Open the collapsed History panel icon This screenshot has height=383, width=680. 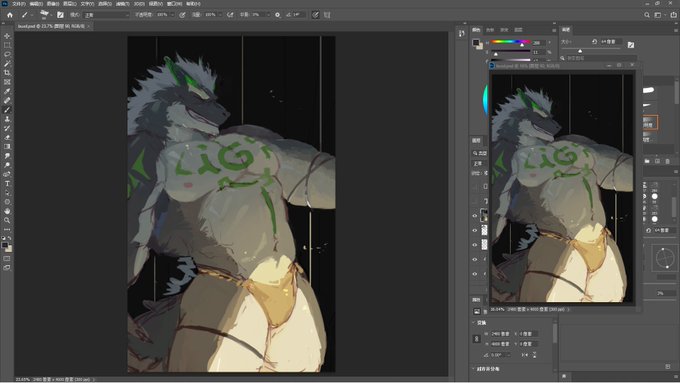(x=461, y=33)
